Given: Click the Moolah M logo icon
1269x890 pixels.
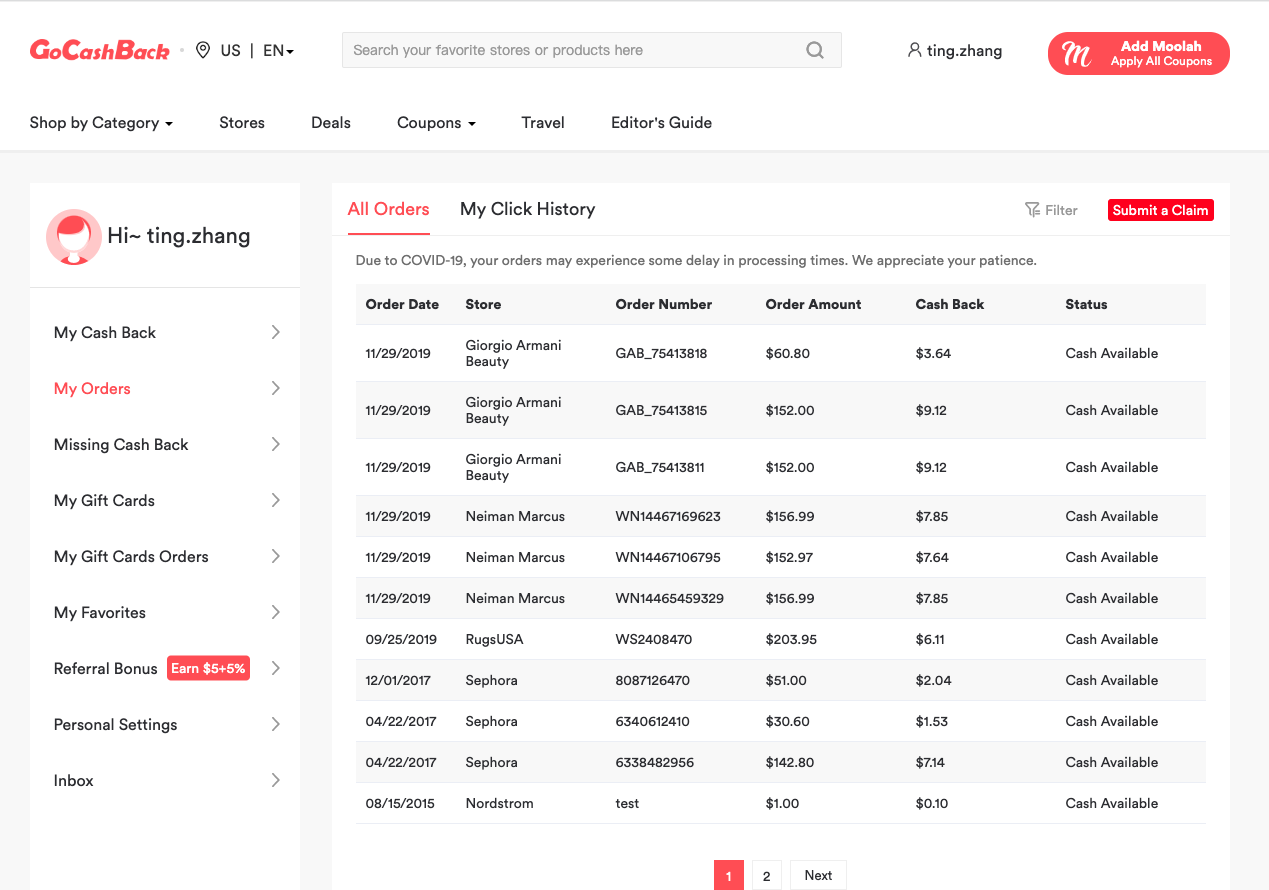Looking at the screenshot, I should pos(1077,54).
